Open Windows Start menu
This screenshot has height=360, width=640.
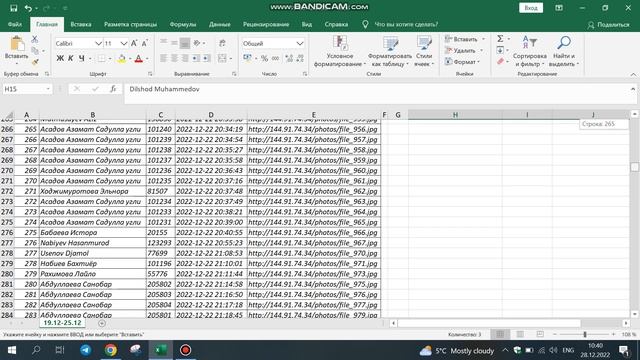pyautogui.click(x=12, y=350)
